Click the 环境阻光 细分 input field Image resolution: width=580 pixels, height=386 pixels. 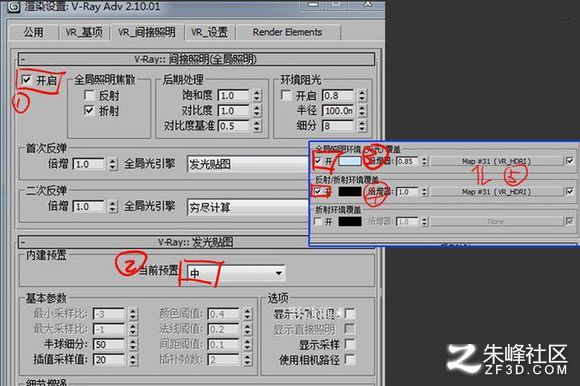(x=338, y=126)
